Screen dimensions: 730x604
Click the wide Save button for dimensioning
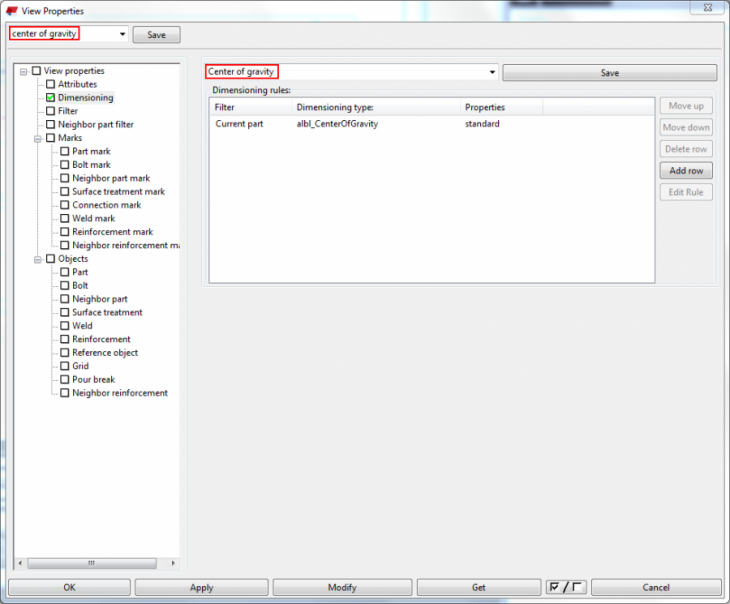pos(609,73)
